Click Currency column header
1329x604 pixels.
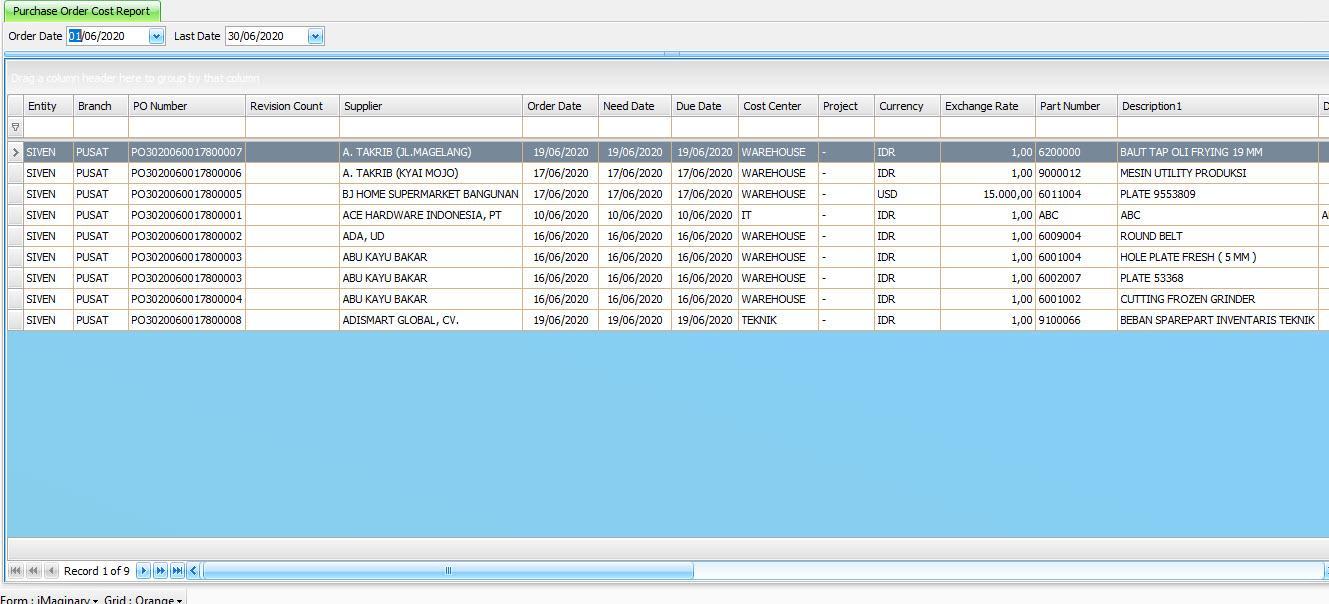tap(907, 106)
